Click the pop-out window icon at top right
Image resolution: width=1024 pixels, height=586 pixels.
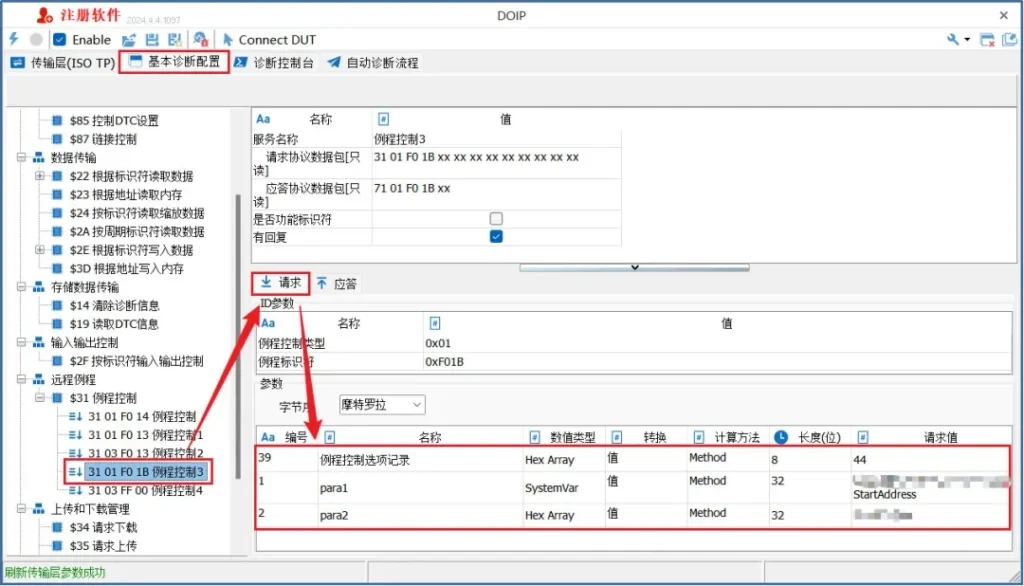click(x=1011, y=40)
